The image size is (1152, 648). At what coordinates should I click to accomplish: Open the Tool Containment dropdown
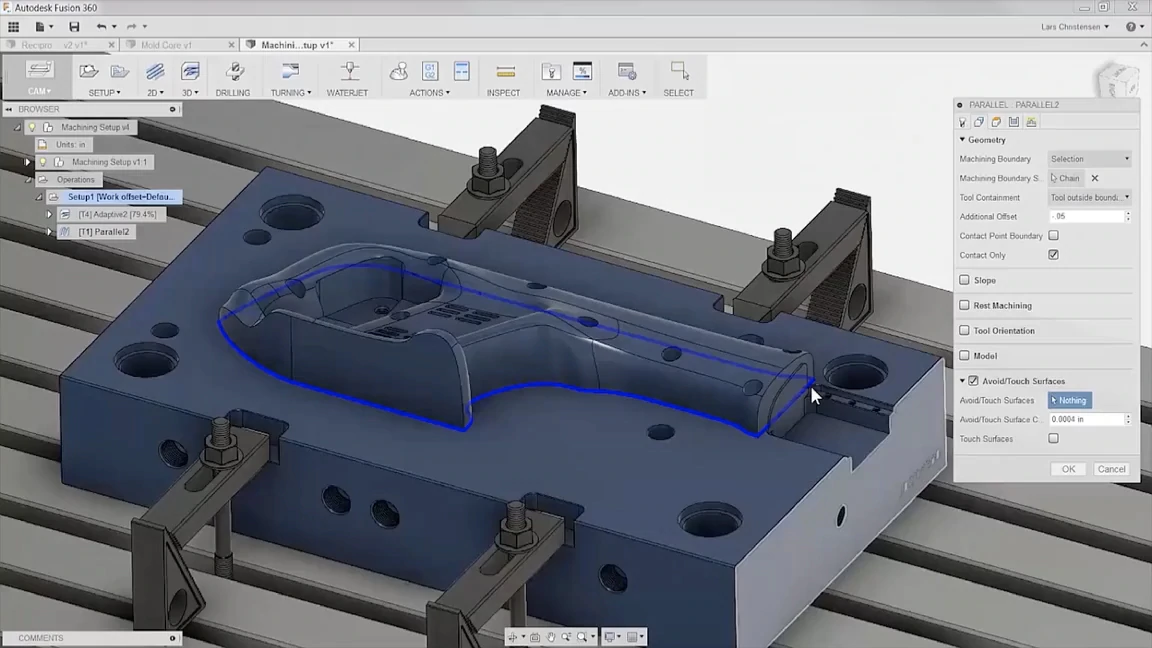point(1089,197)
